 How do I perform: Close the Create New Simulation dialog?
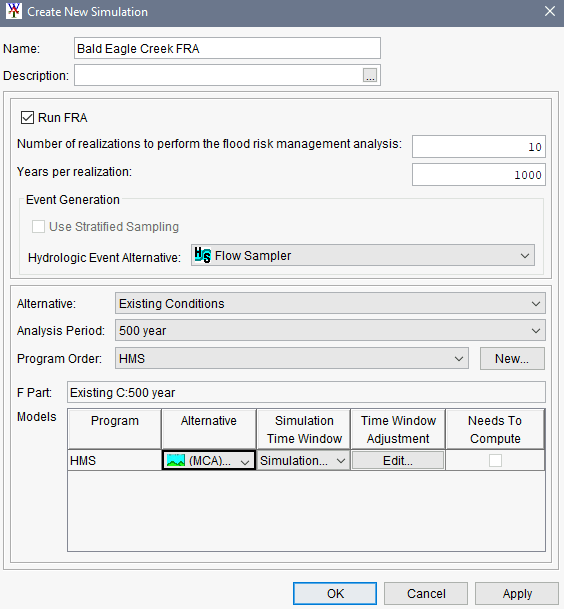(550, 11)
